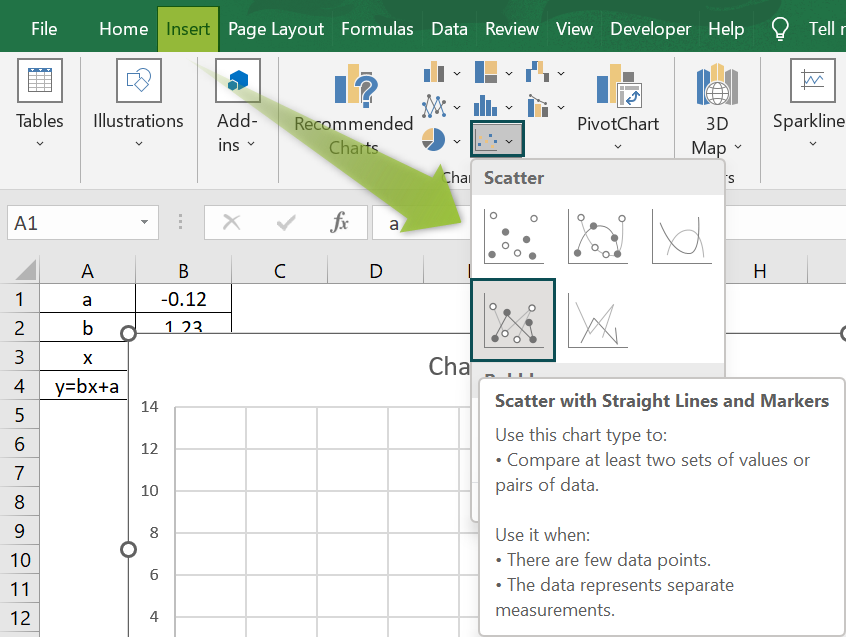846x637 pixels.
Task: Open the 3D Map button
Action: (x=717, y=109)
